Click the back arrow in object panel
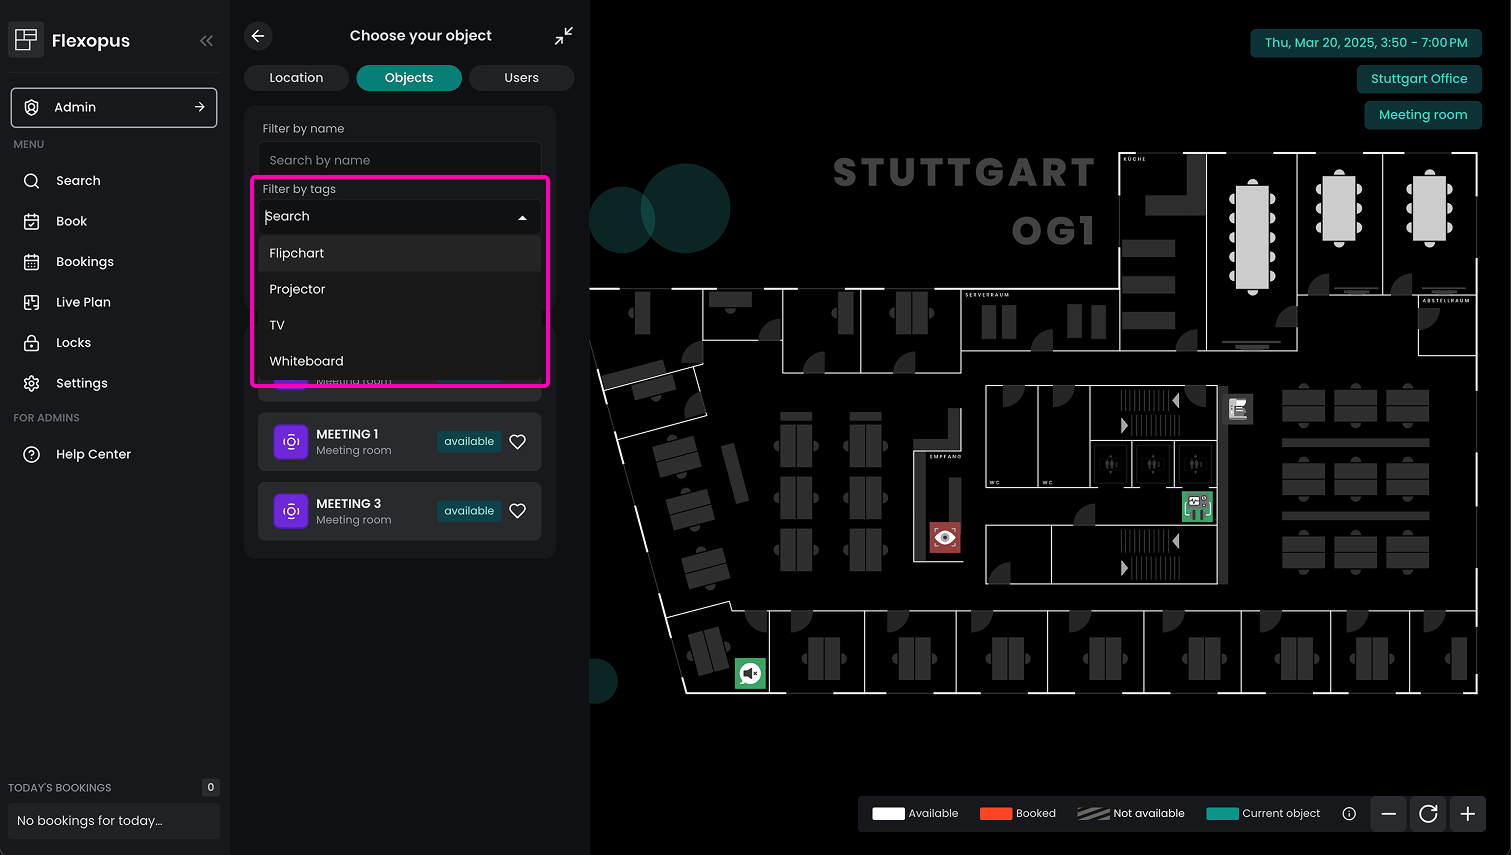Image resolution: width=1511 pixels, height=855 pixels. pyautogui.click(x=258, y=36)
